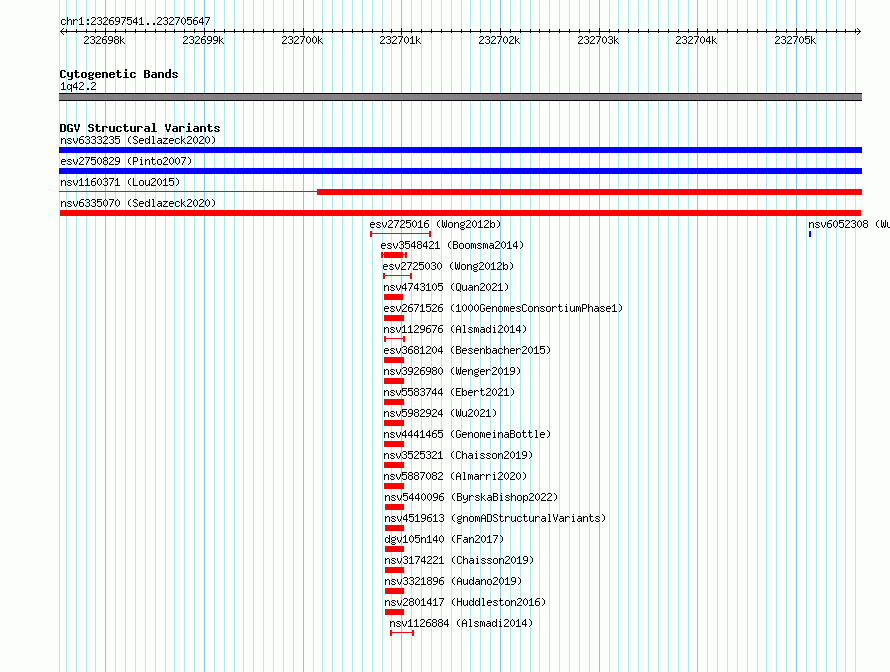Image resolution: width=890 pixels, height=672 pixels.
Task: Click dgv105n140 (Fan2017) entry
Action: (x=444, y=539)
